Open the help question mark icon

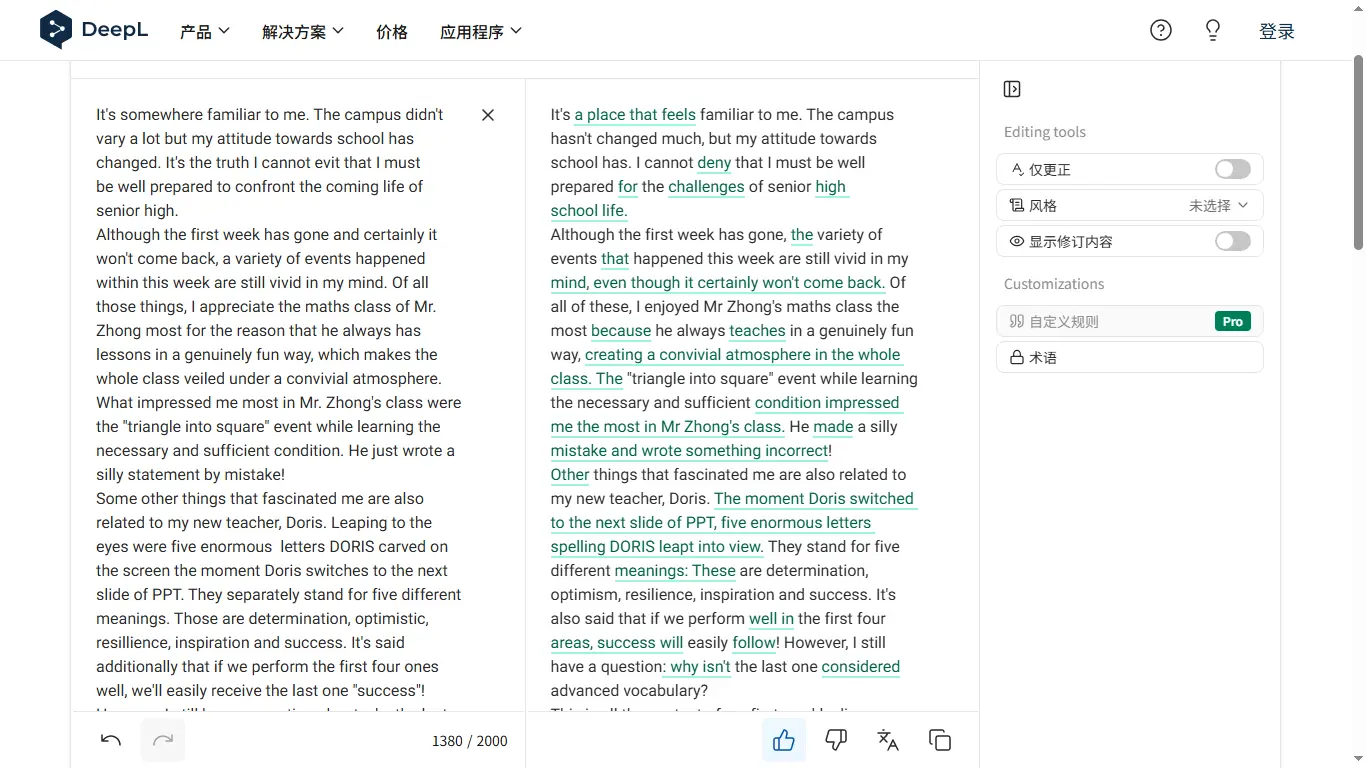tap(1160, 30)
